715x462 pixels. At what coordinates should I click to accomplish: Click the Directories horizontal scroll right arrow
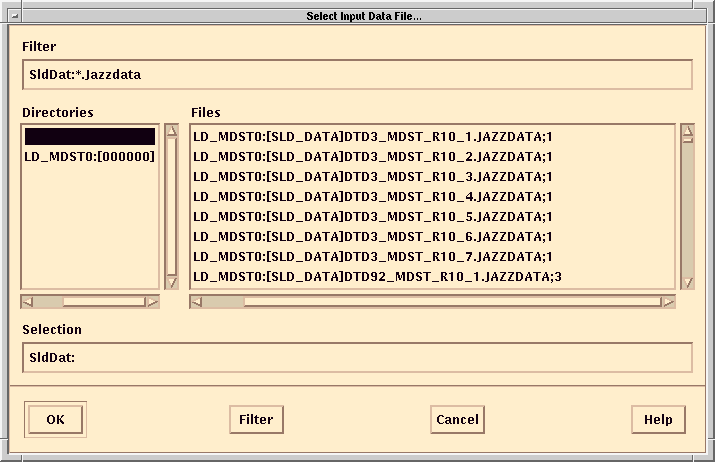coord(153,301)
